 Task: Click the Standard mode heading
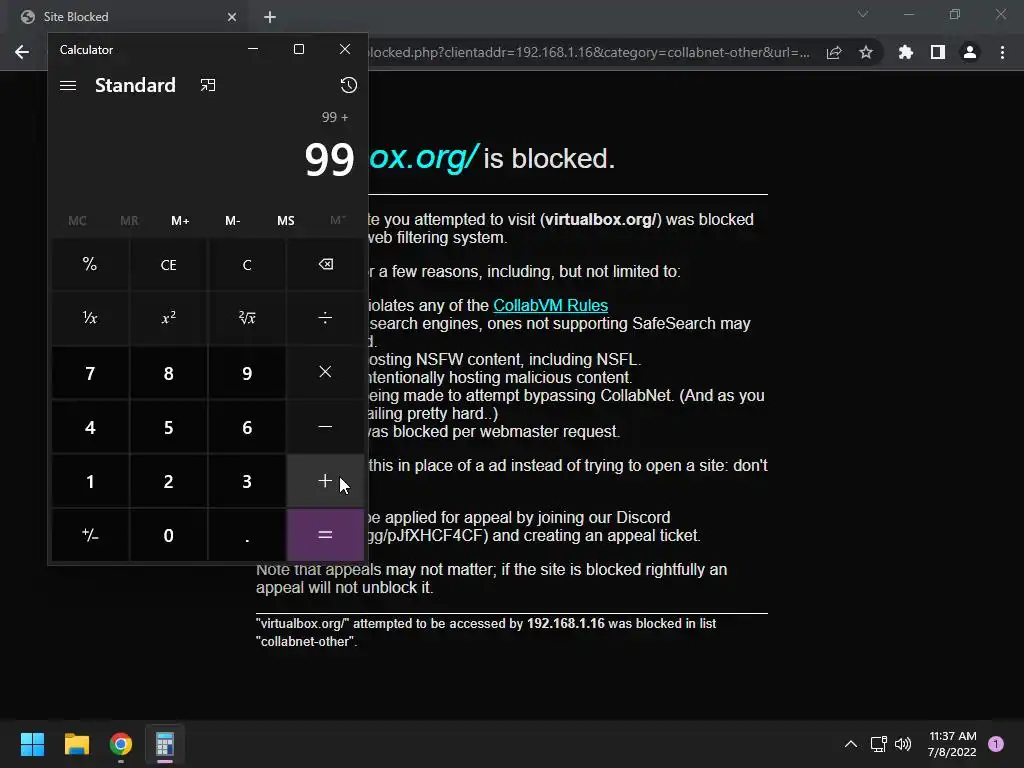coord(135,86)
